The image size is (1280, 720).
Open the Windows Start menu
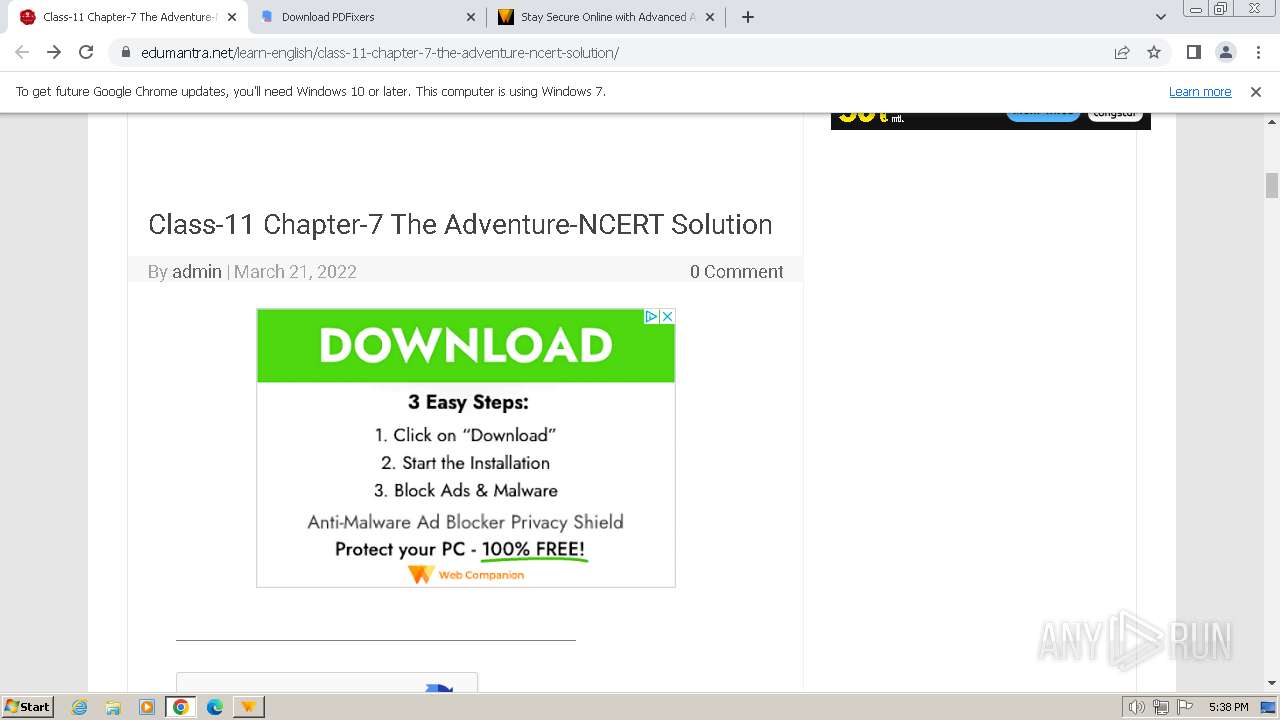[28, 706]
